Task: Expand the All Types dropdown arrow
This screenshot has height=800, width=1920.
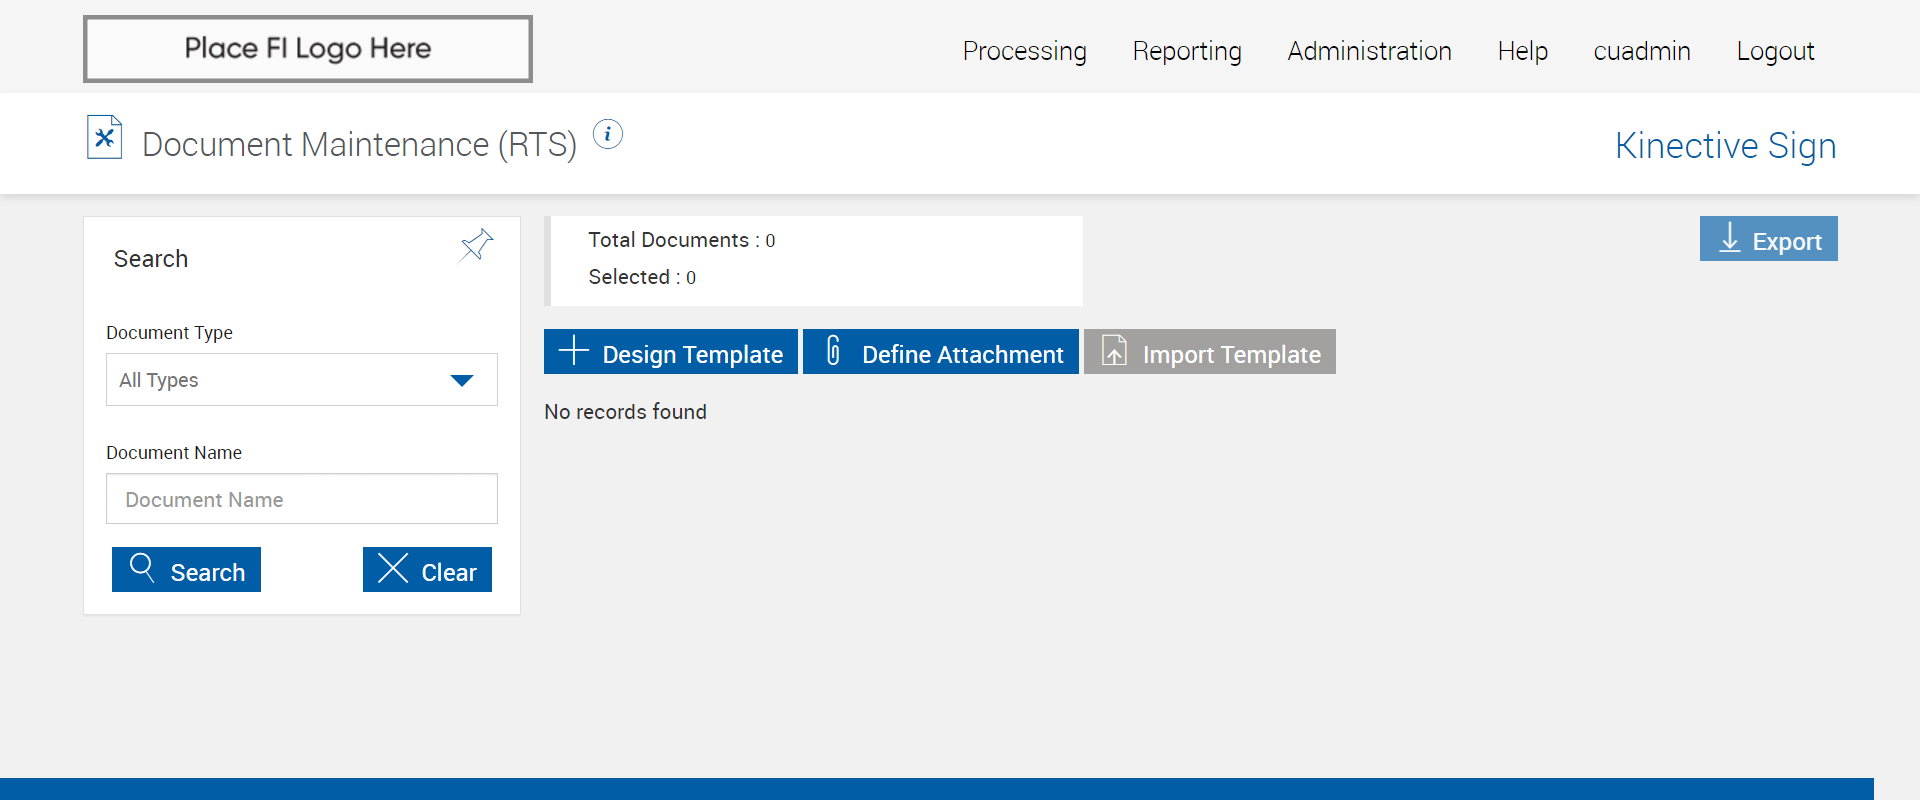Action: (461, 380)
